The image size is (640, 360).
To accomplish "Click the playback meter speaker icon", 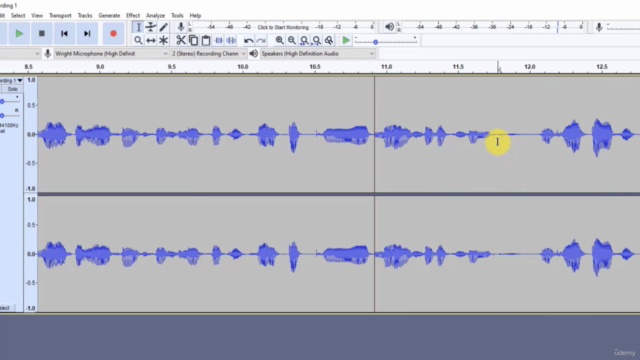I will pyautogui.click(x=389, y=27).
